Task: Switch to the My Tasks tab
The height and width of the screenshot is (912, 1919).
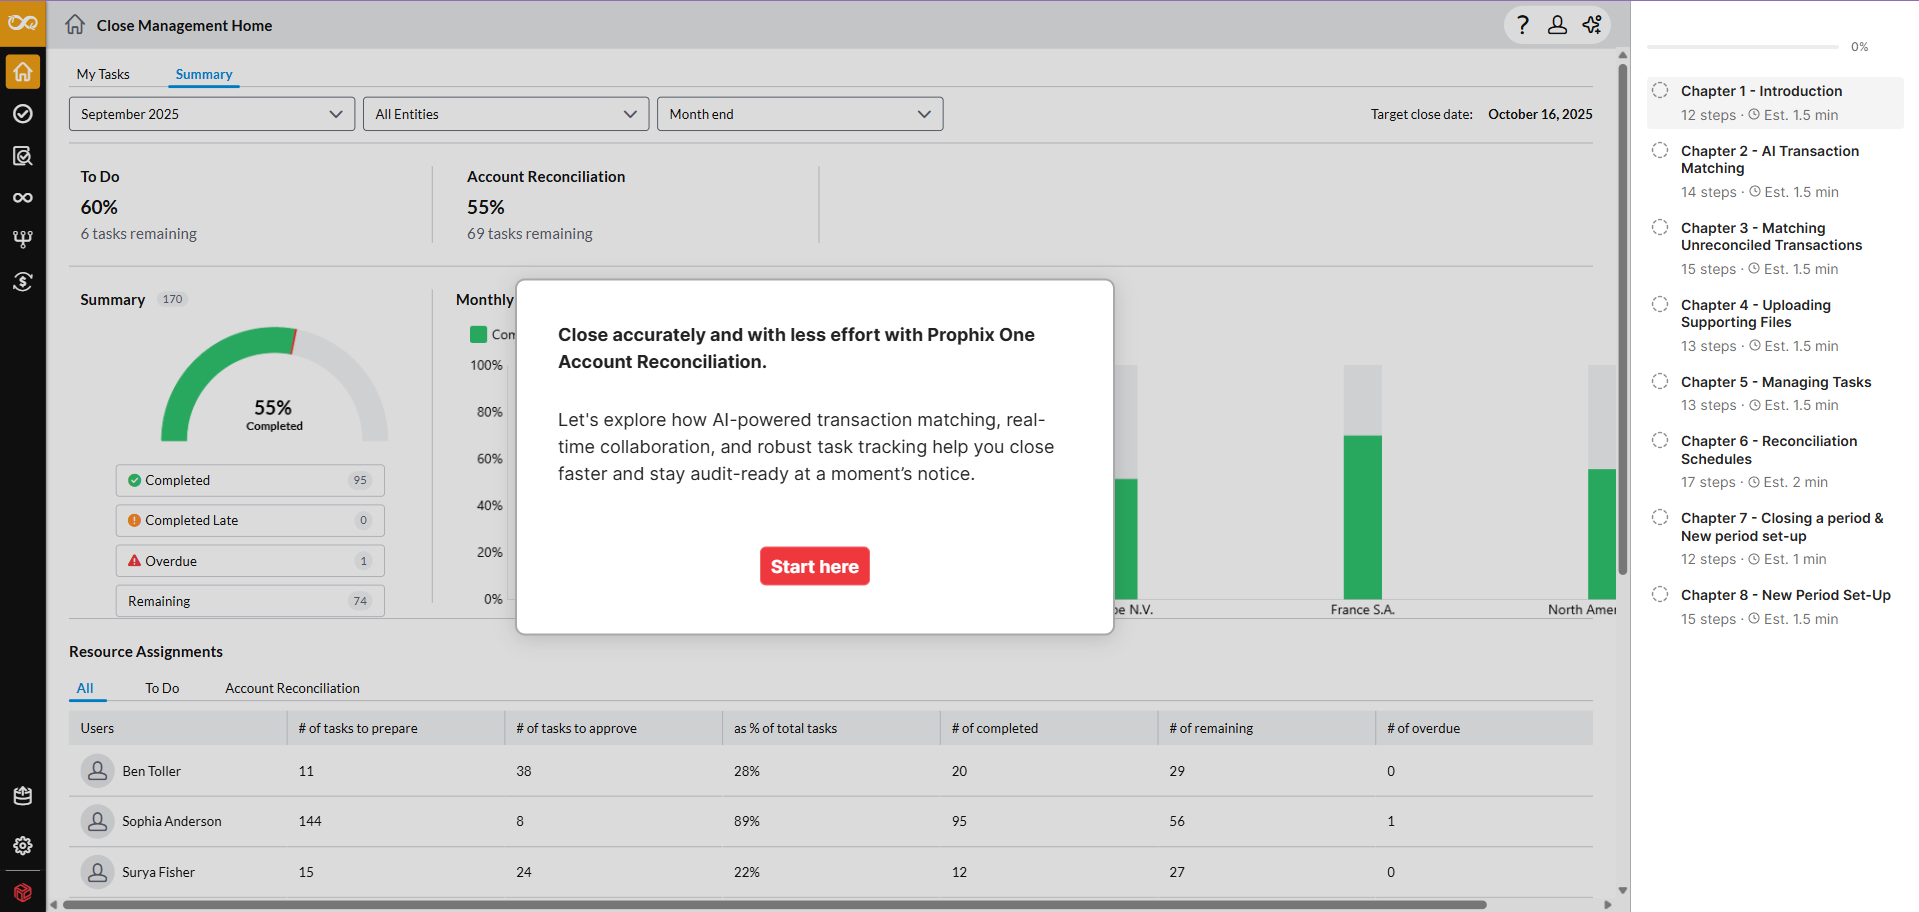Action: pyautogui.click(x=103, y=74)
